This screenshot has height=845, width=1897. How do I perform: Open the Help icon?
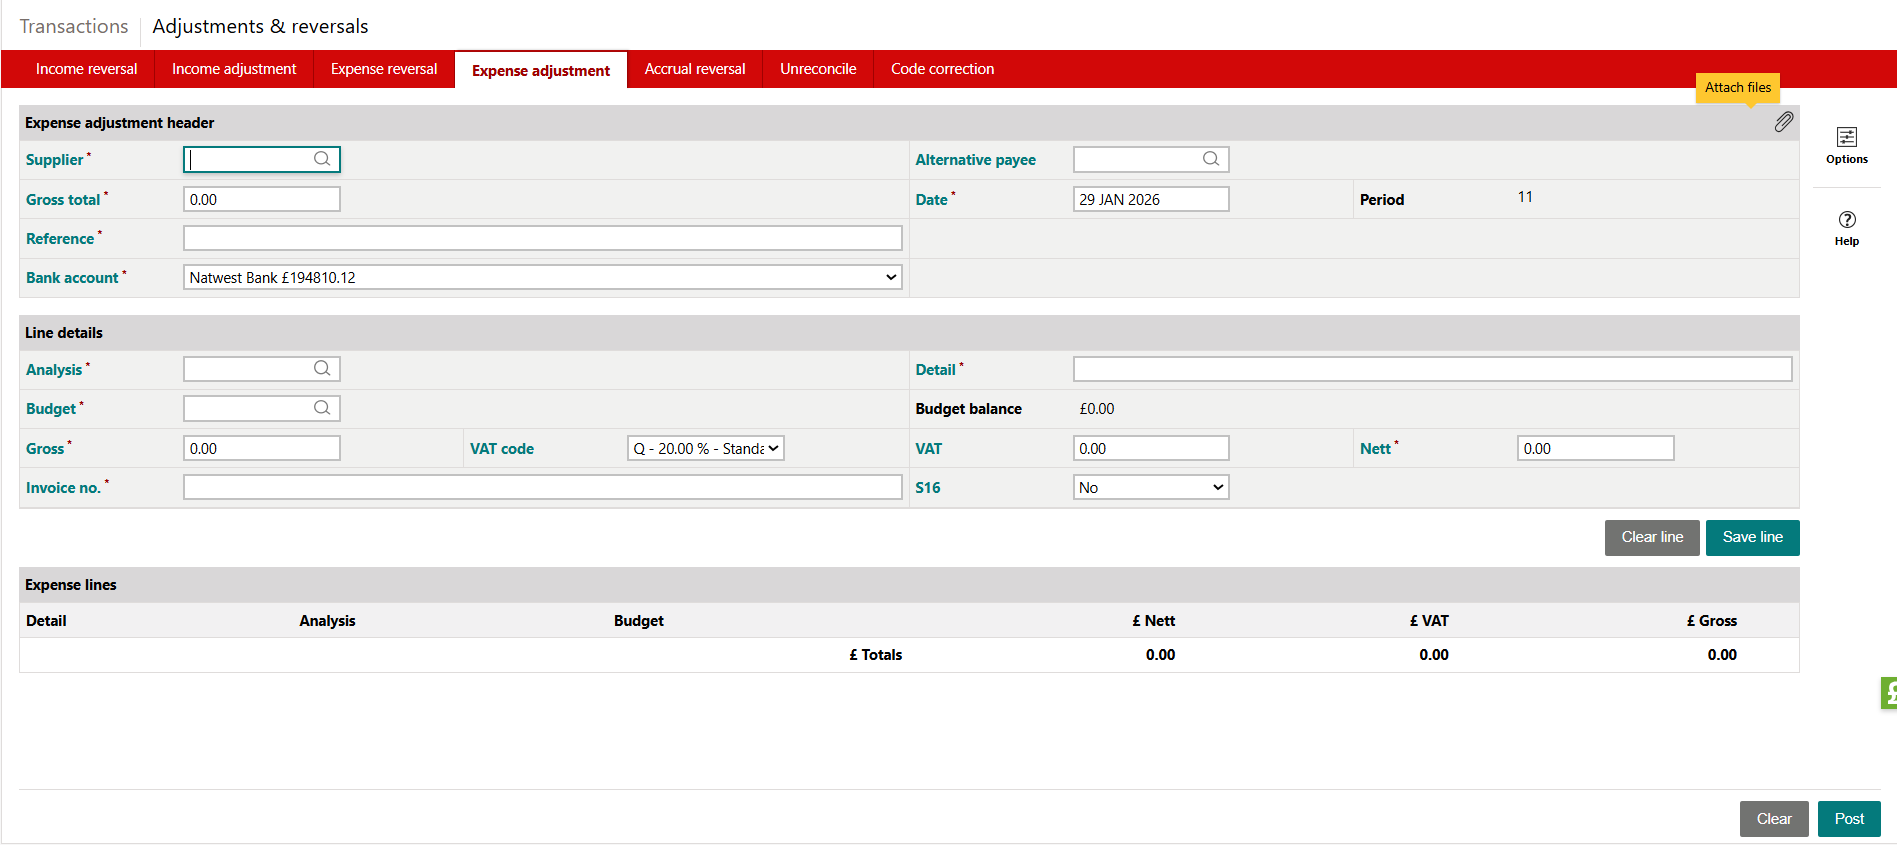pyautogui.click(x=1847, y=228)
